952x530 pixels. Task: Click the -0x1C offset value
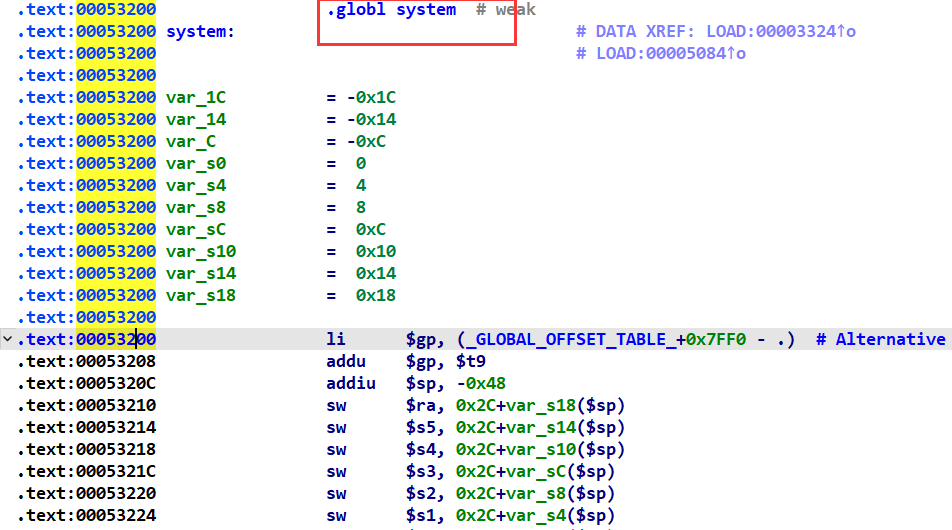coord(371,98)
